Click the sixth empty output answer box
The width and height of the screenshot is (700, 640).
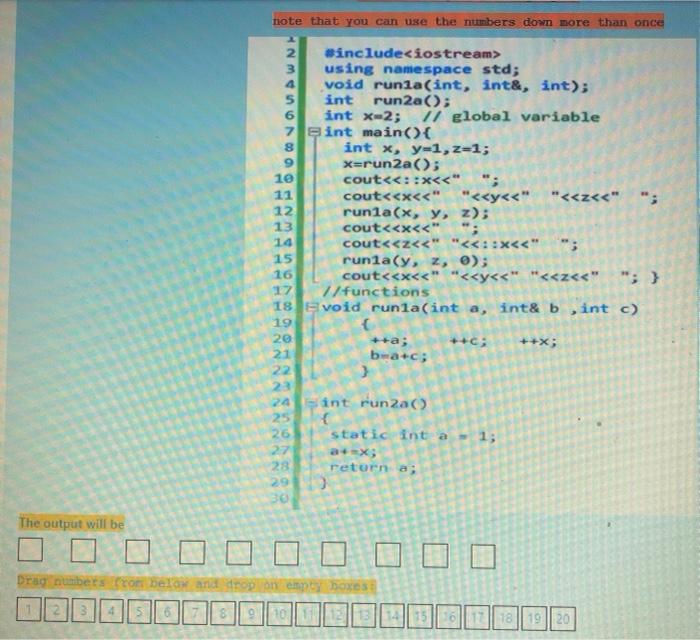coord(286,553)
